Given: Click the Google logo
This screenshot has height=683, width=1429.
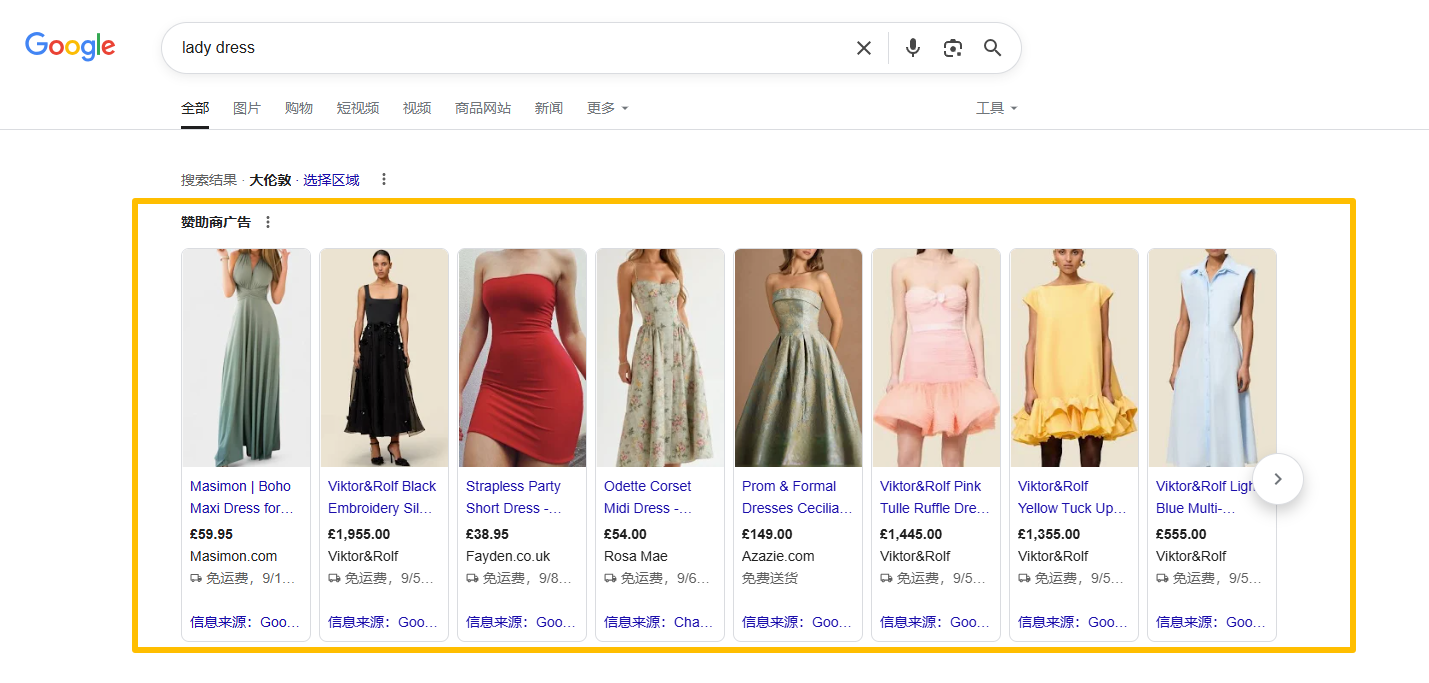Looking at the screenshot, I should pyautogui.click(x=69, y=46).
